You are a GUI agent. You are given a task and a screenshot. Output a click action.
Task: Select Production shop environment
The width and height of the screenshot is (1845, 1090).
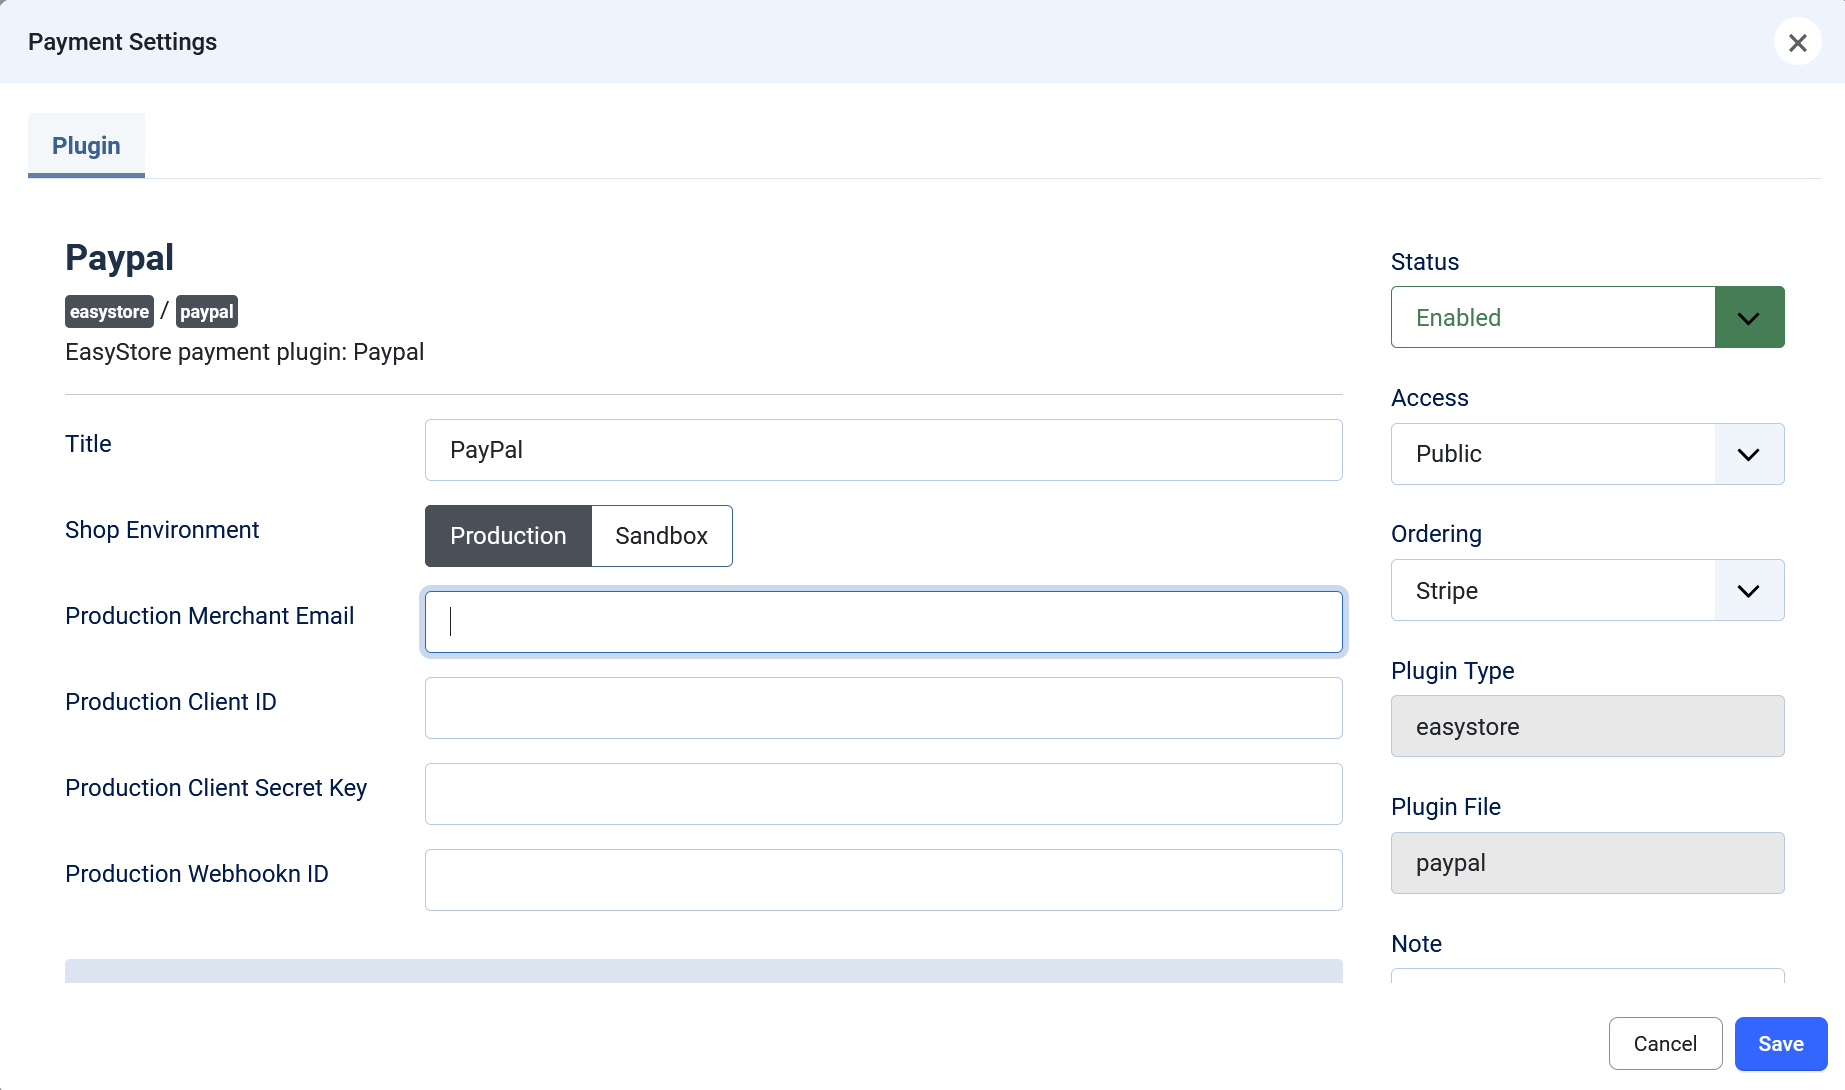pos(508,536)
